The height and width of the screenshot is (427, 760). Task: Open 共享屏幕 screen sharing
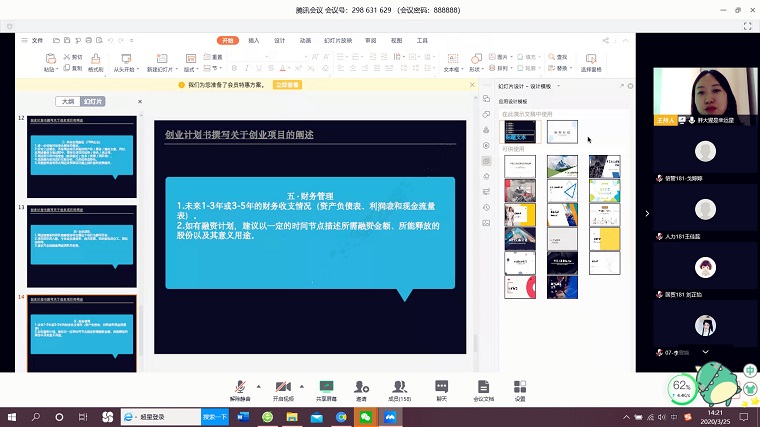pos(326,386)
